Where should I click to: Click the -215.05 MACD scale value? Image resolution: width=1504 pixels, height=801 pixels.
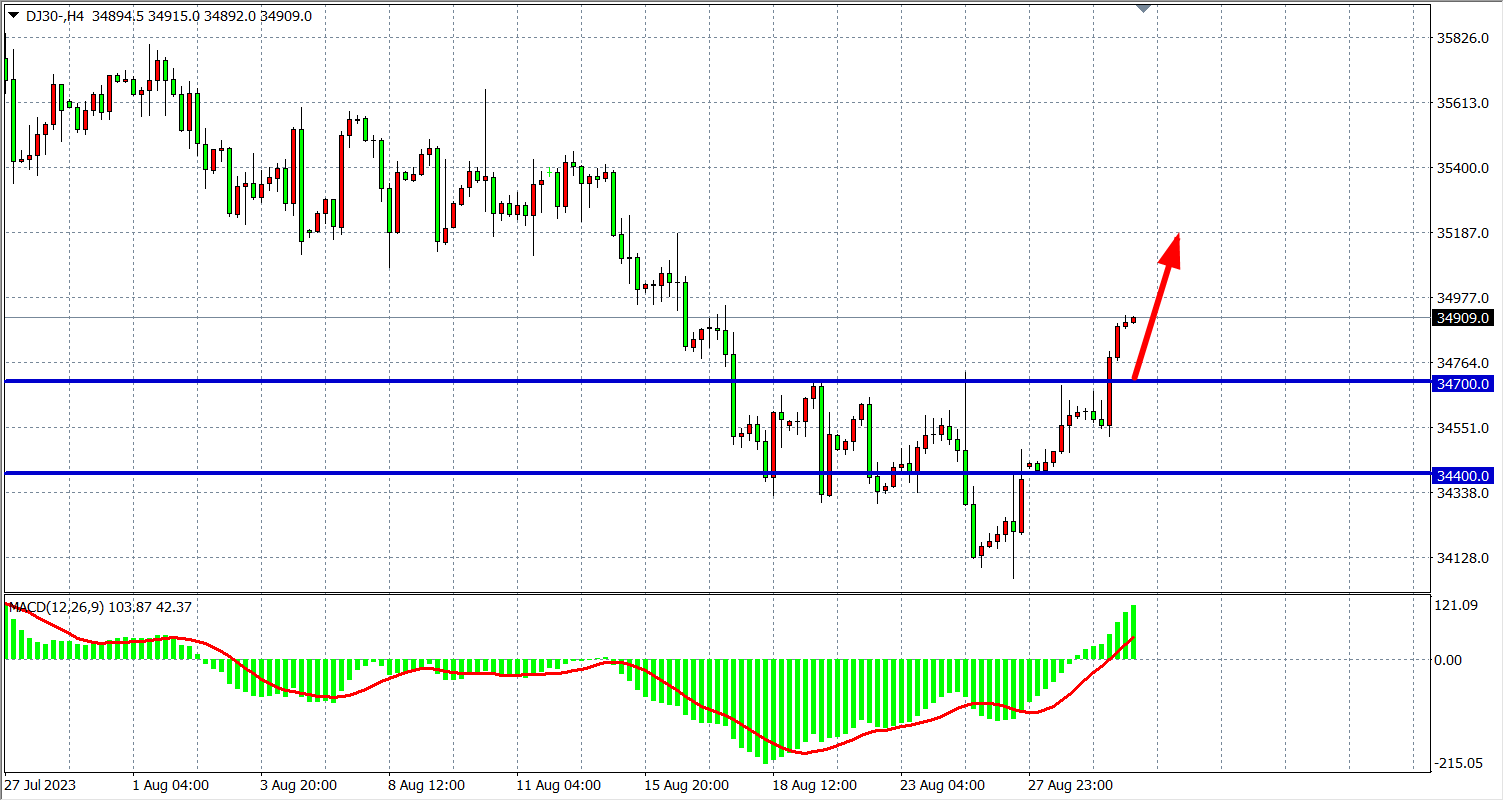(x=1458, y=763)
